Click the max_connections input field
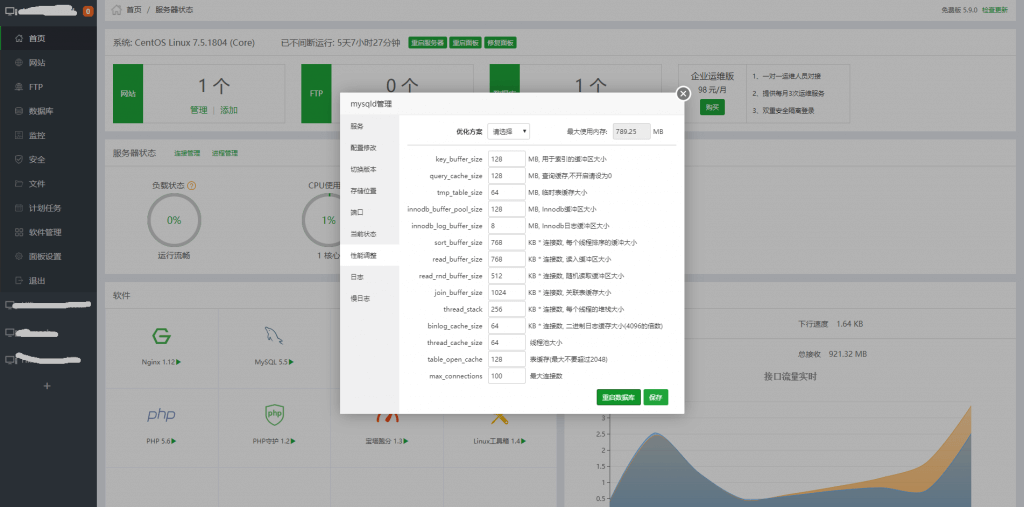 pos(507,376)
